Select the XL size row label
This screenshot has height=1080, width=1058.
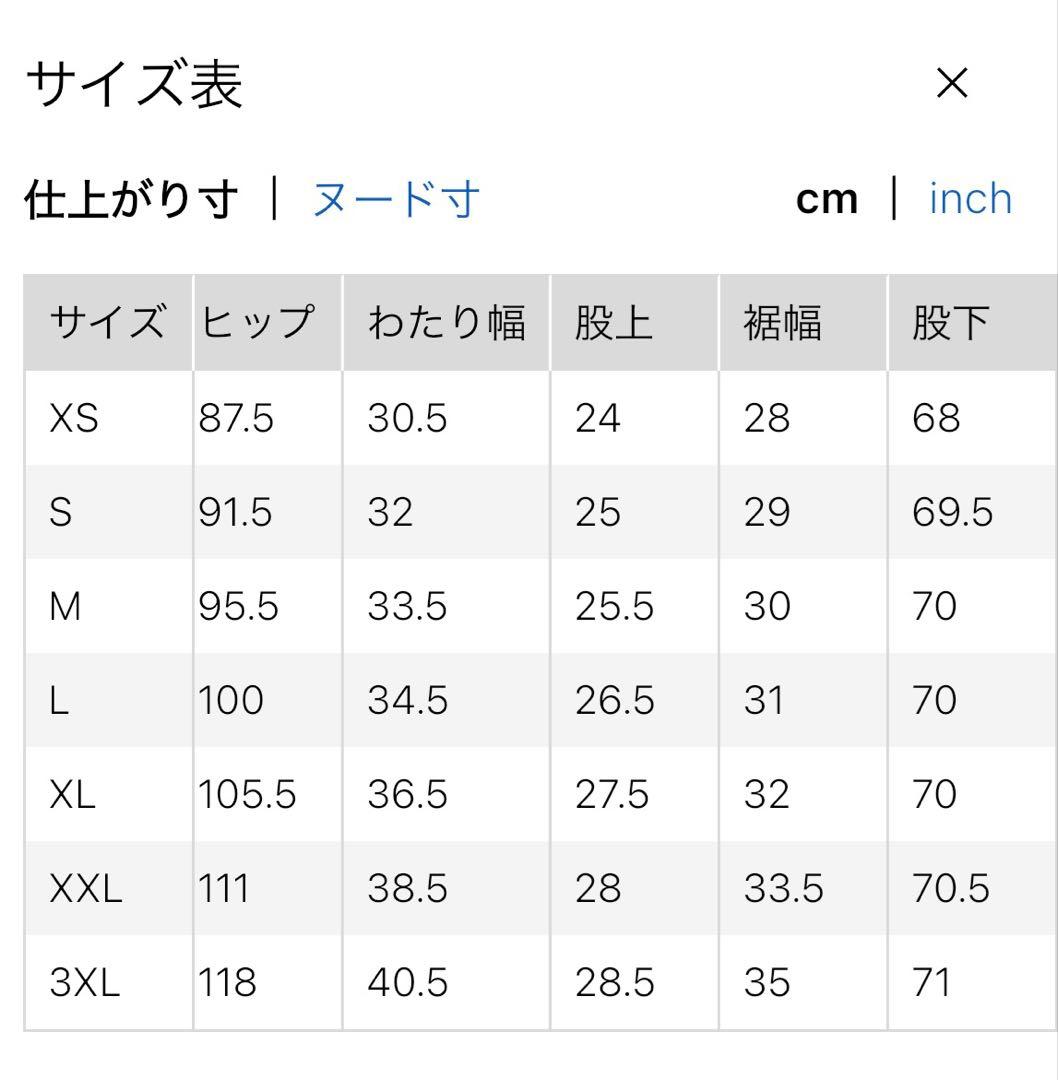(x=73, y=794)
